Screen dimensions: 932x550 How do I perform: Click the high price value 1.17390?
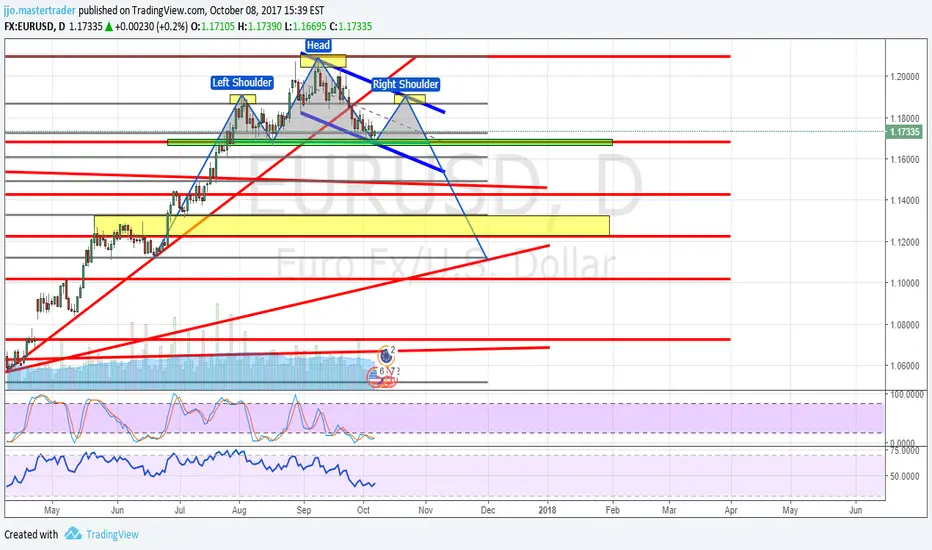tap(265, 26)
